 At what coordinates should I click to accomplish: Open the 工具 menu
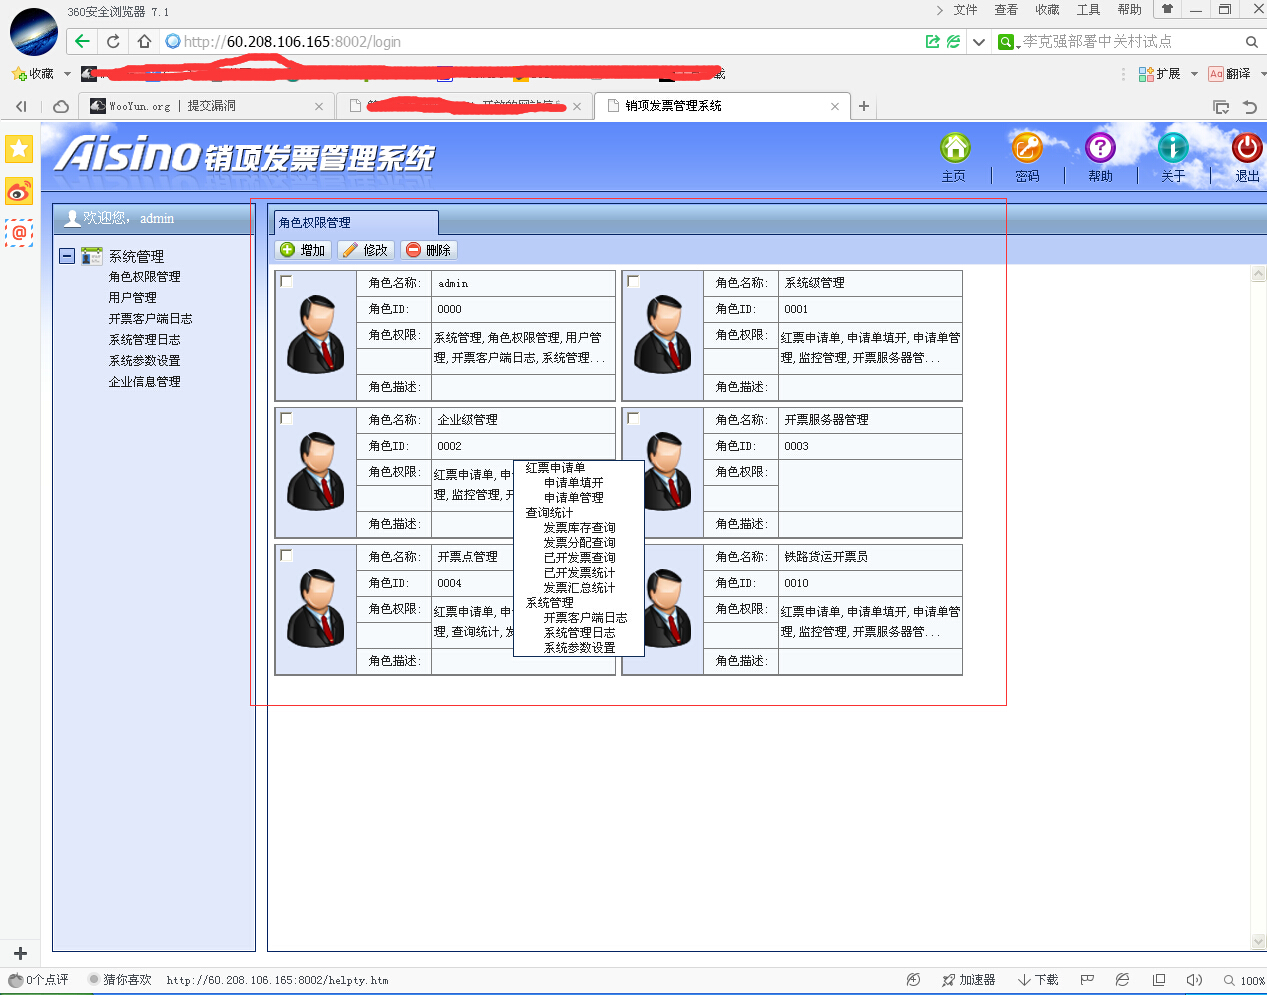(1088, 10)
